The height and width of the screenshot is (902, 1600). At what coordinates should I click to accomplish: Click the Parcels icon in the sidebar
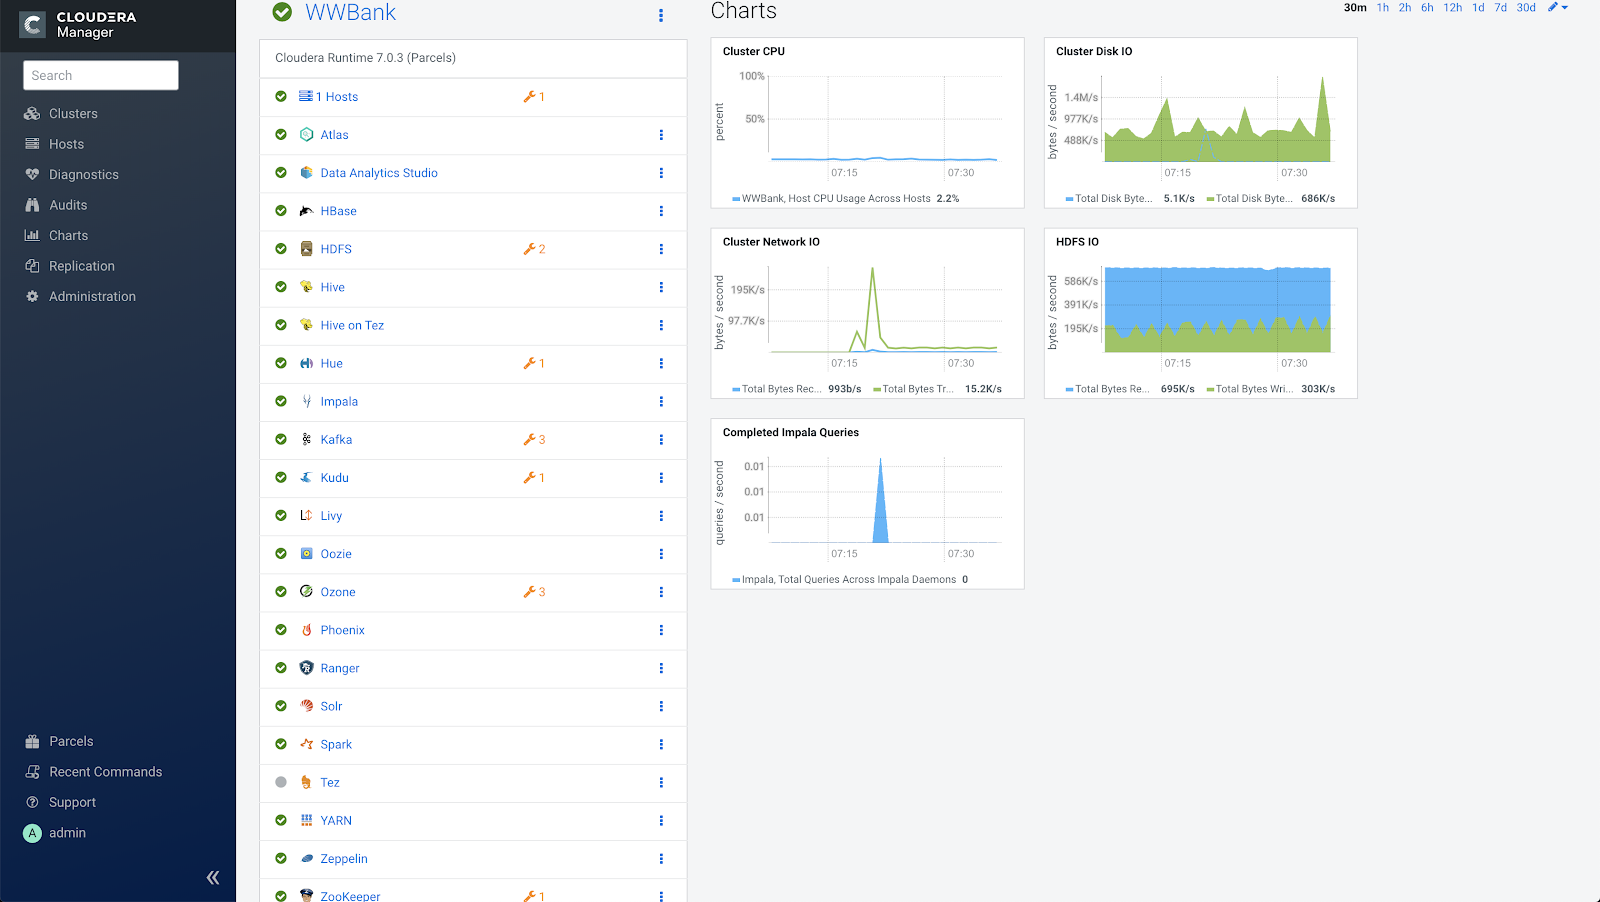pyautogui.click(x=33, y=741)
